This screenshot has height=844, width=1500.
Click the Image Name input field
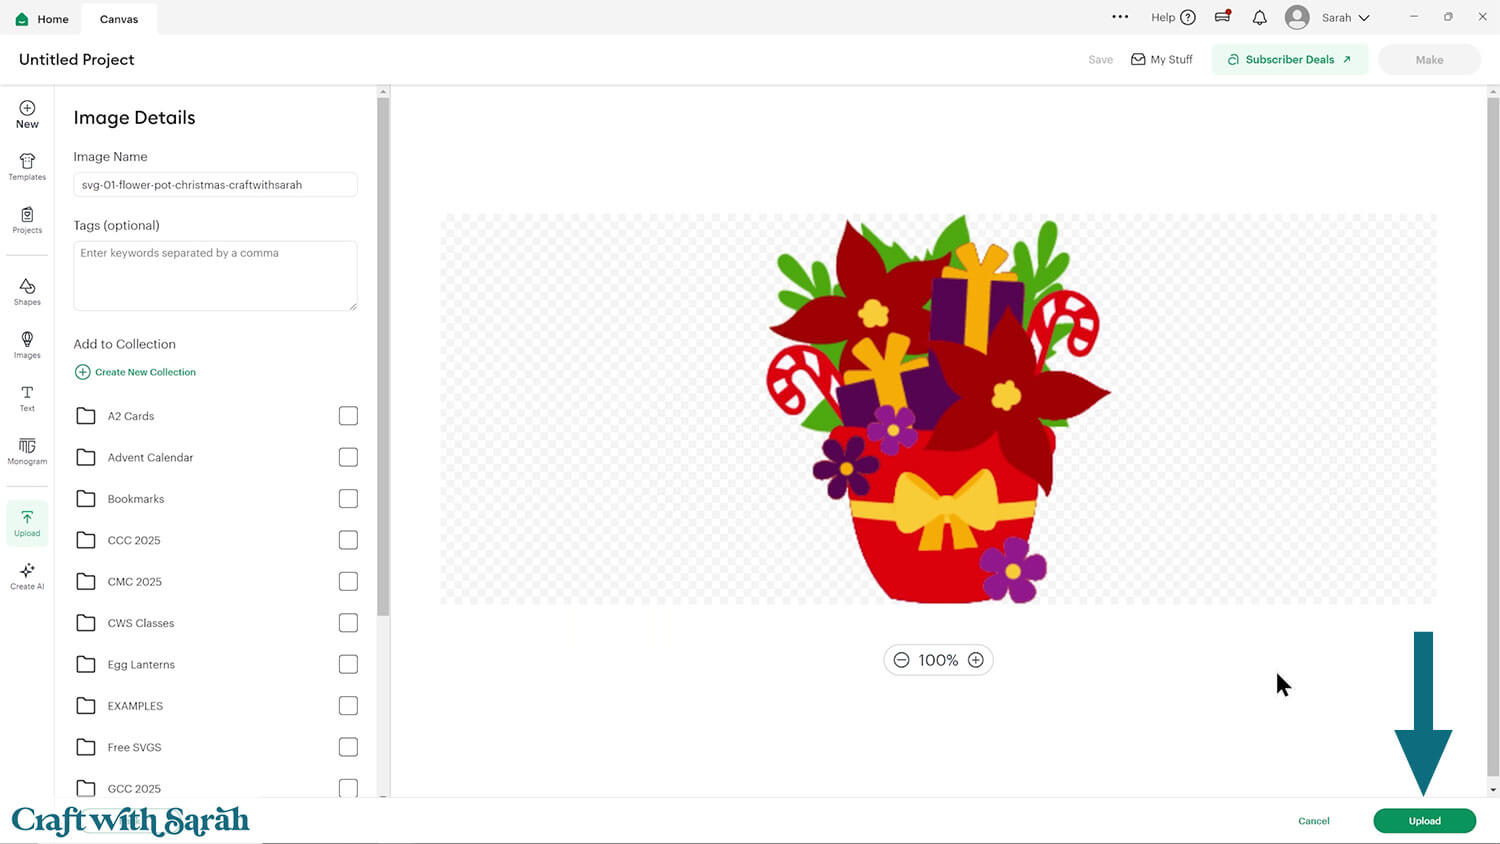(215, 185)
